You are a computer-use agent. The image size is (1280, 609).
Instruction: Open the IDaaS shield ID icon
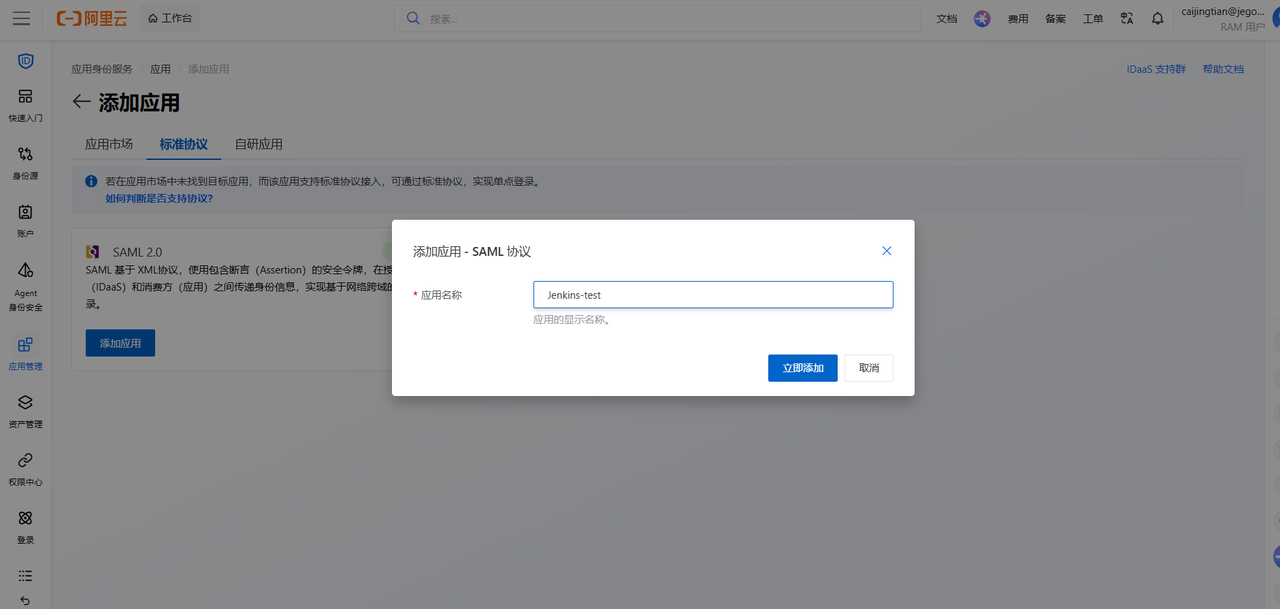click(x=26, y=61)
